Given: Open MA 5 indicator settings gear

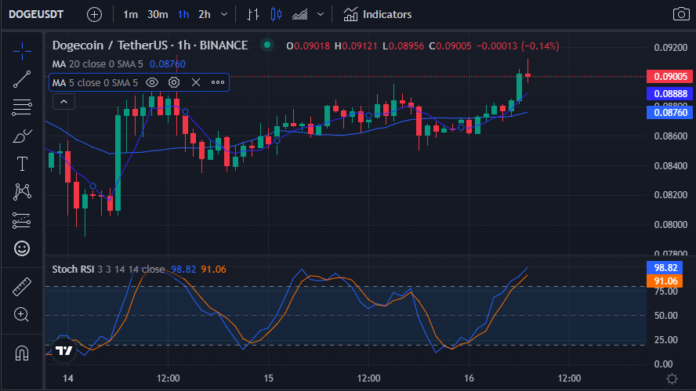Looking at the screenshot, I should (174, 83).
